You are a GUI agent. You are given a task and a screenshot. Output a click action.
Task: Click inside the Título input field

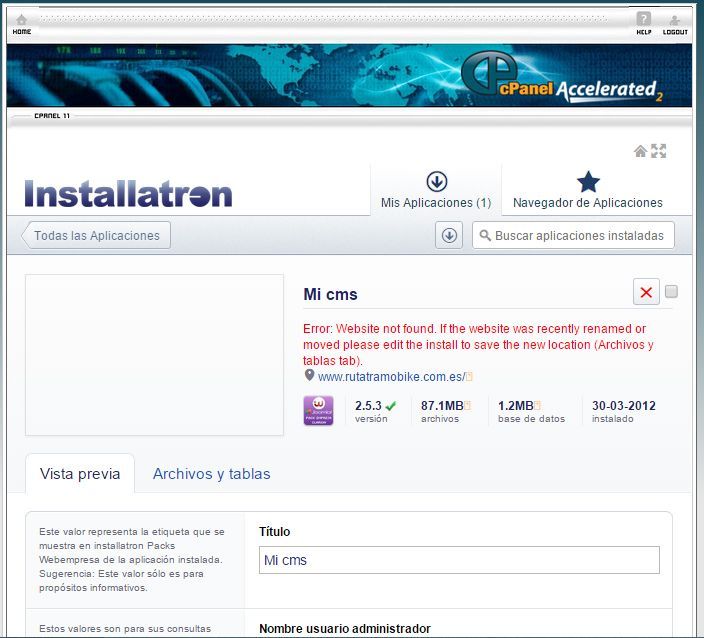click(459, 560)
